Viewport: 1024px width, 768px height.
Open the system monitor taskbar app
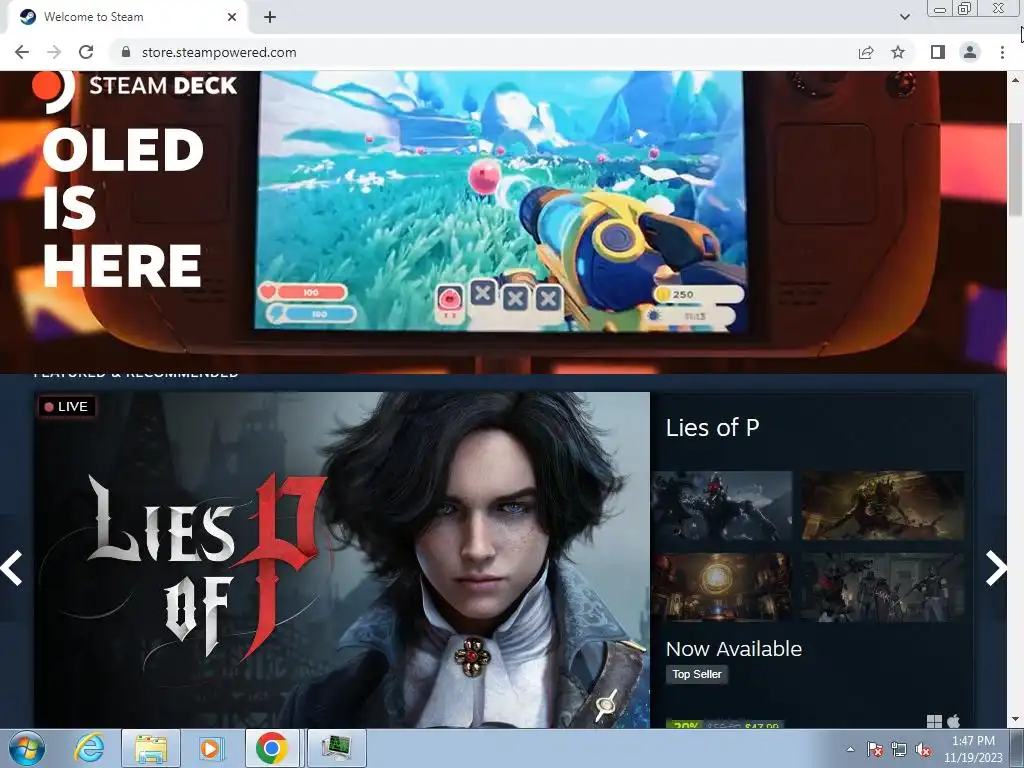(x=336, y=748)
